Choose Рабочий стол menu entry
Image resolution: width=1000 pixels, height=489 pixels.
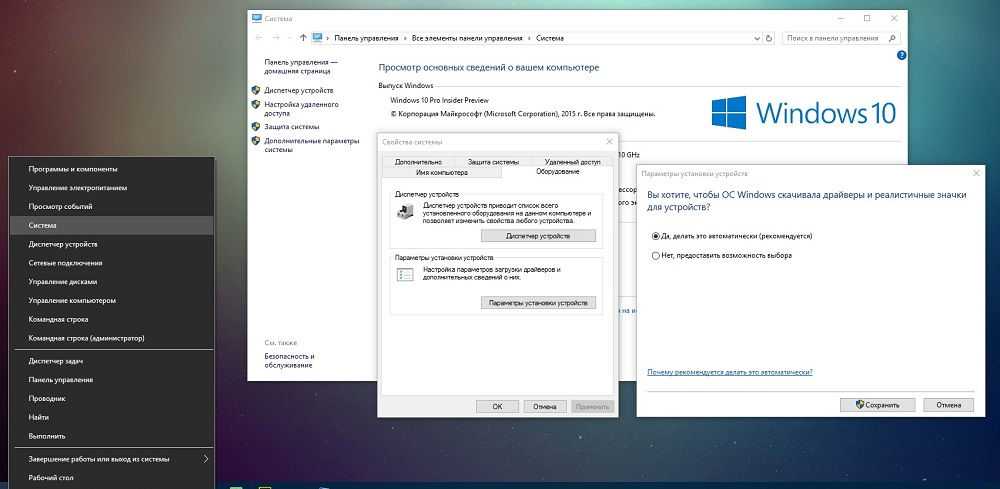[112, 478]
